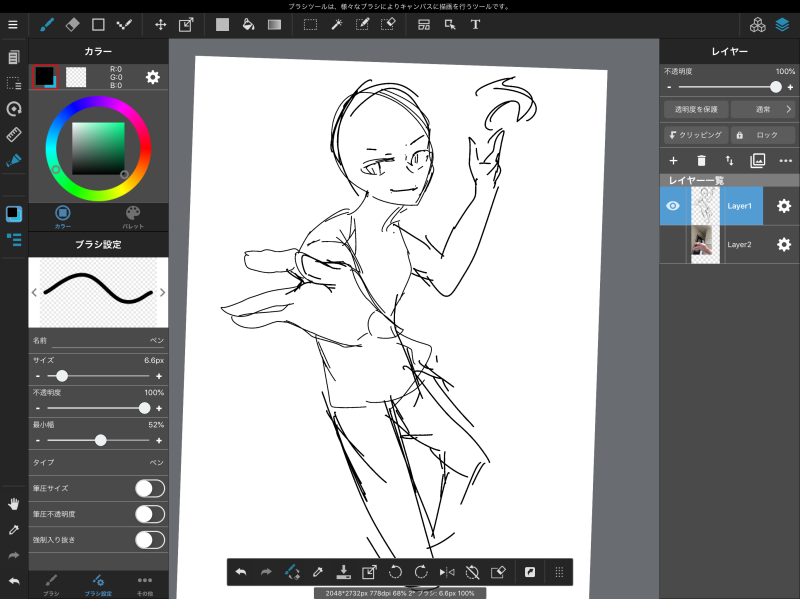This screenshot has height=599, width=800.
Task: Show next brush preview with right chevron
Action: (162, 292)
